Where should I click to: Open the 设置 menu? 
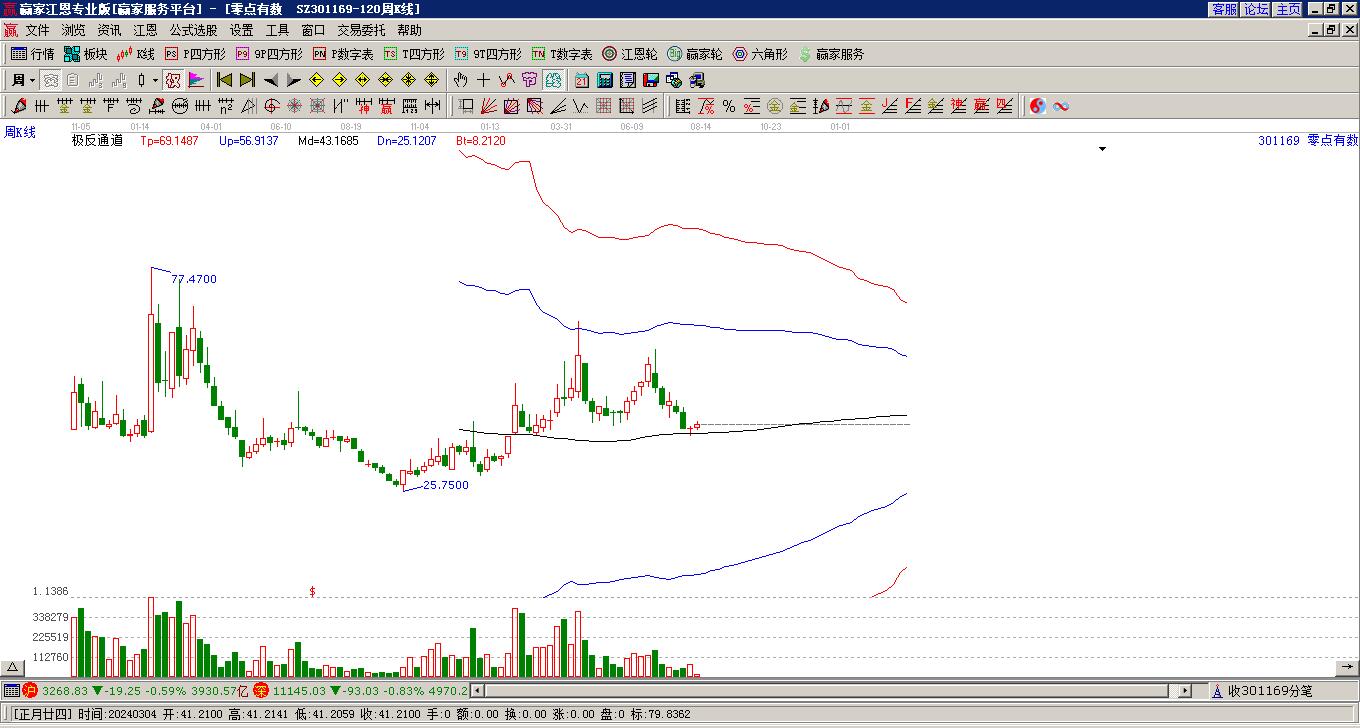(241, 30)
